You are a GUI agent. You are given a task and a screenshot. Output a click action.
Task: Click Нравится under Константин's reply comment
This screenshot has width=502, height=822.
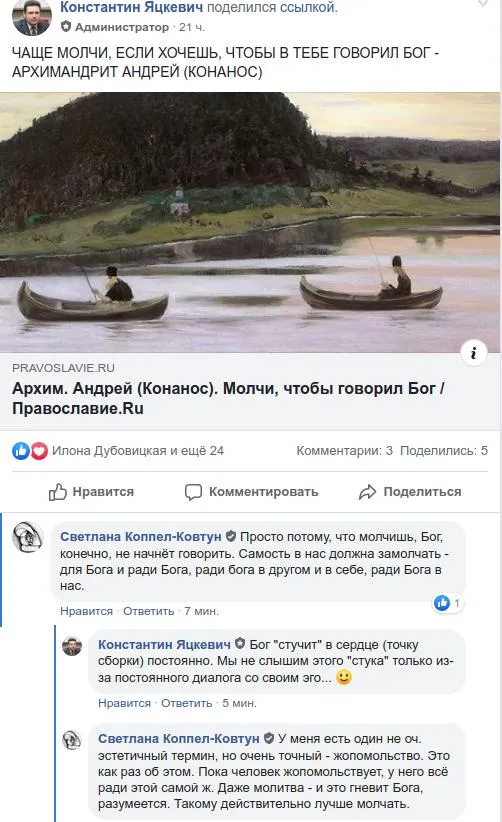click(x=124, y=704)
